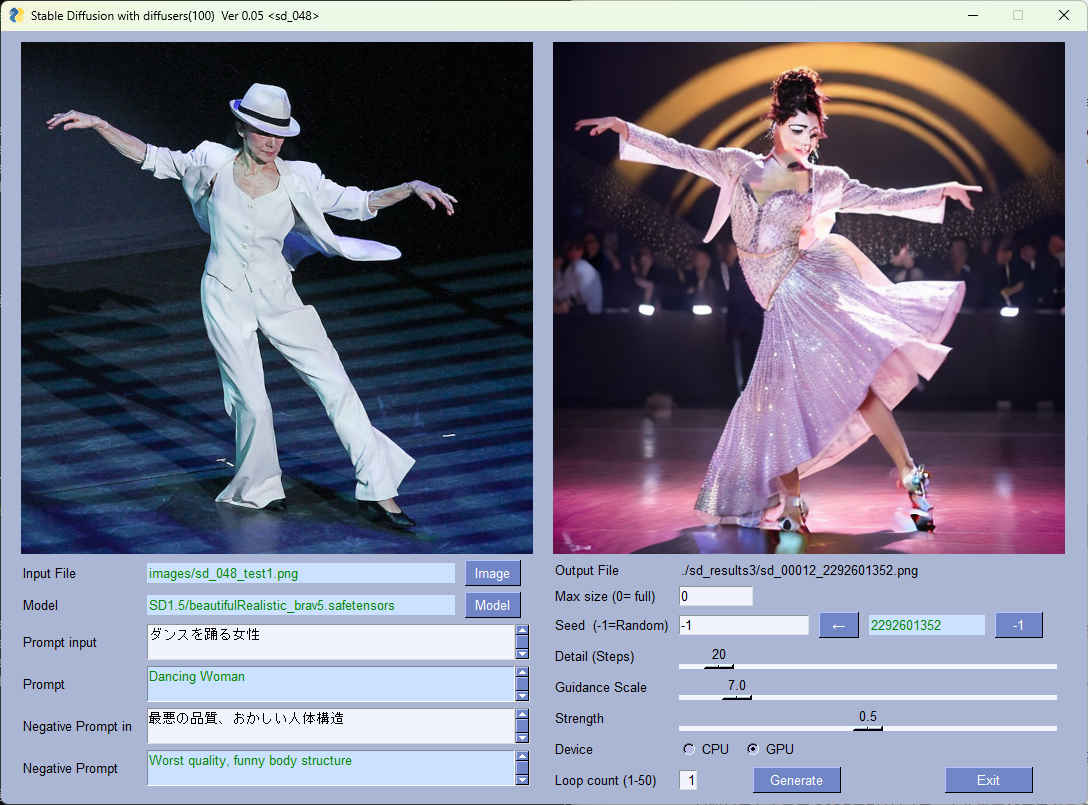
Task: Click the Input File path field
Action: [301, 574]
